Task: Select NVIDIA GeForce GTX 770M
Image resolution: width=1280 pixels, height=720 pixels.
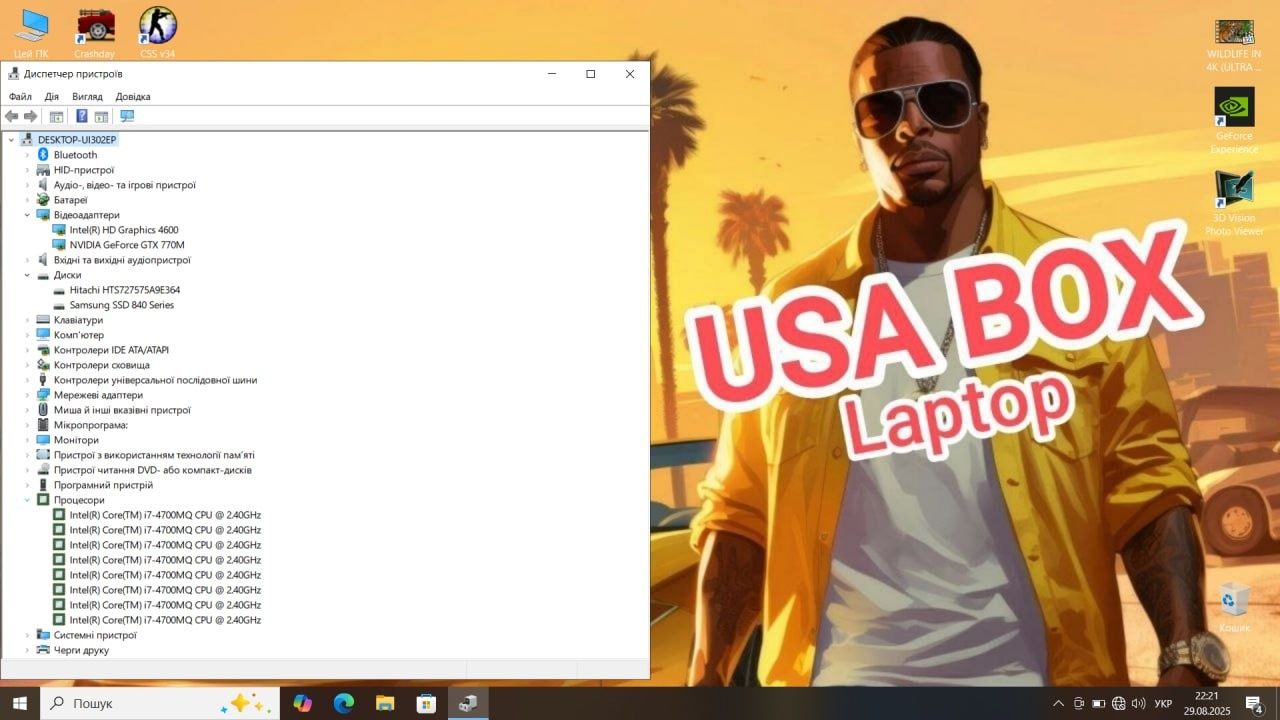Action: pos(127,245)
